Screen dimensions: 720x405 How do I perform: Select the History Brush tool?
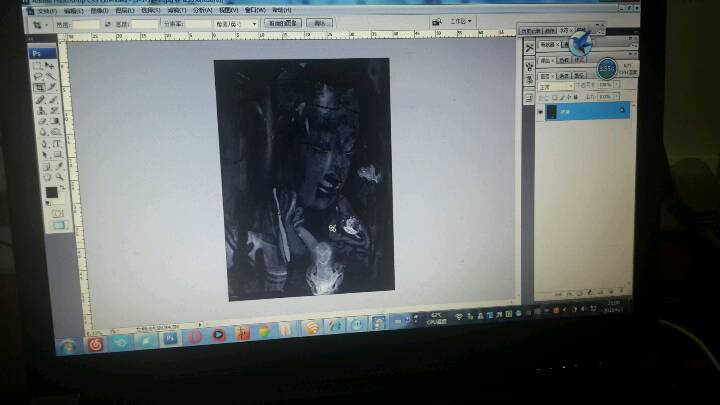point(54,110)
